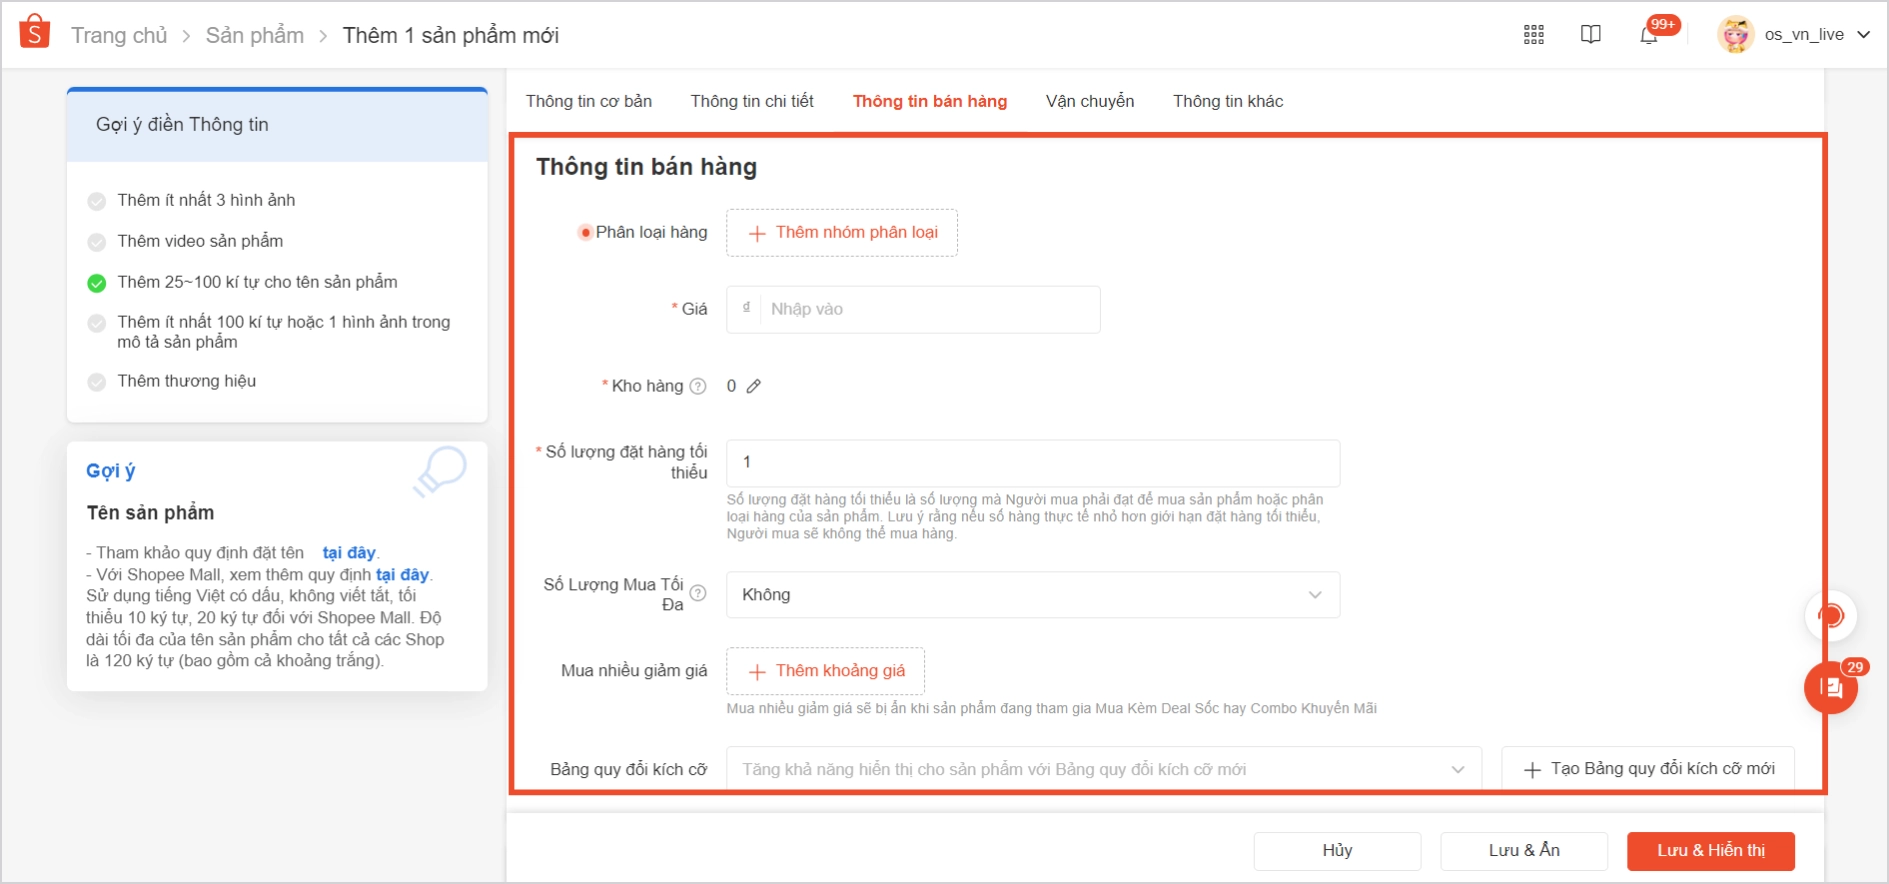The width and height of the screenshot is (1889, 884).
Task: Click 'Thêm video sản phẩm' suggestion text
Action: (200, 241)
